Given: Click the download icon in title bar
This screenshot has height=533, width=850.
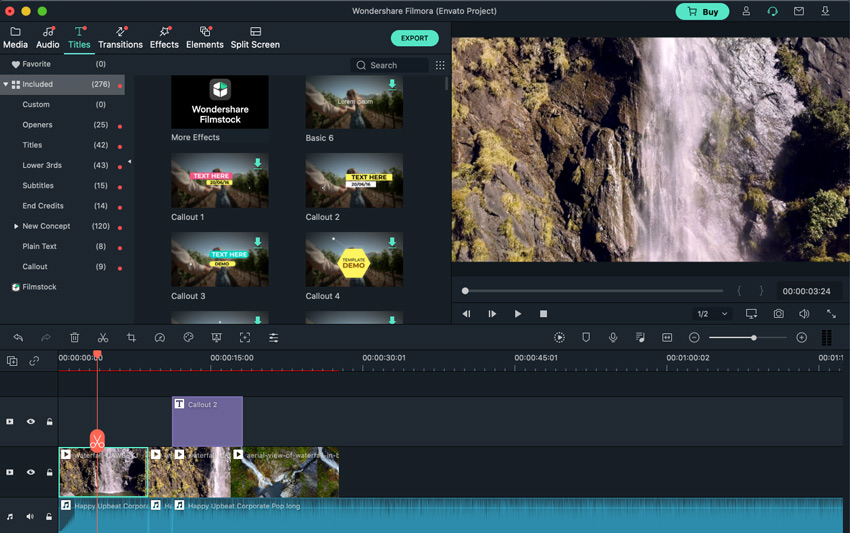Looking at the screenshot, I should pos(825,11).
